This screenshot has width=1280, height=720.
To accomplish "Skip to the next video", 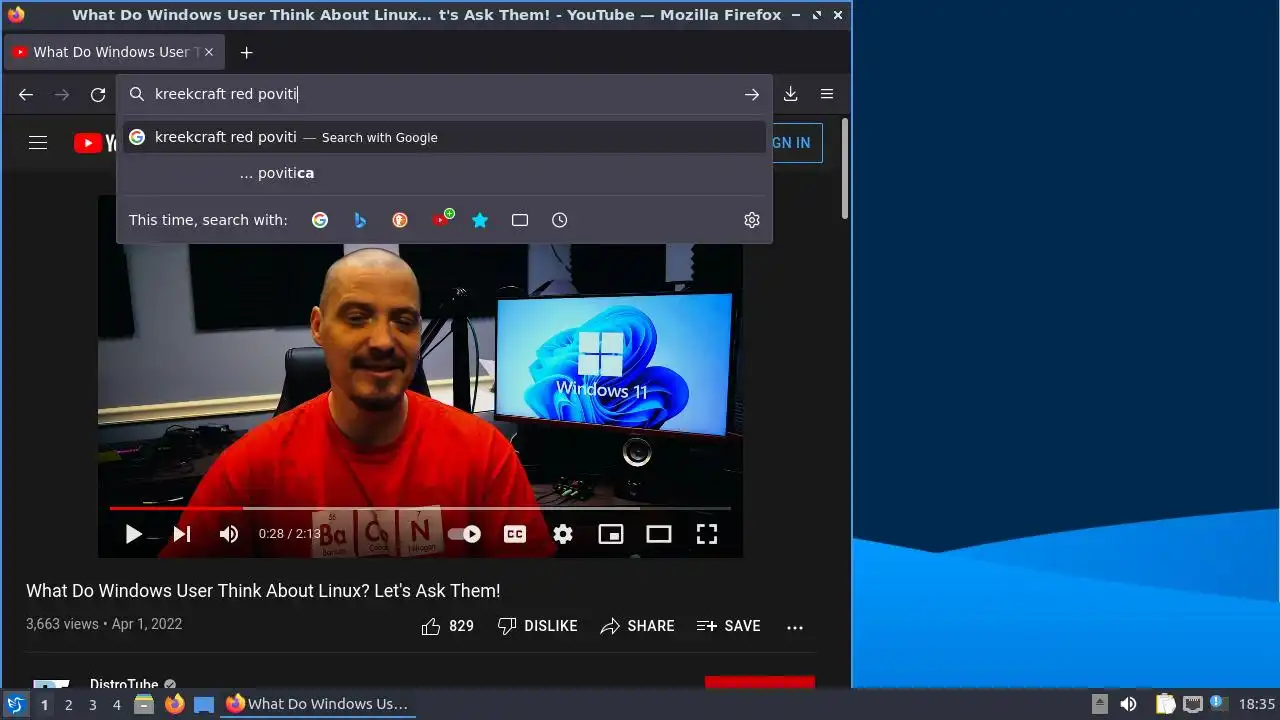I will click(x=181, y=534).
